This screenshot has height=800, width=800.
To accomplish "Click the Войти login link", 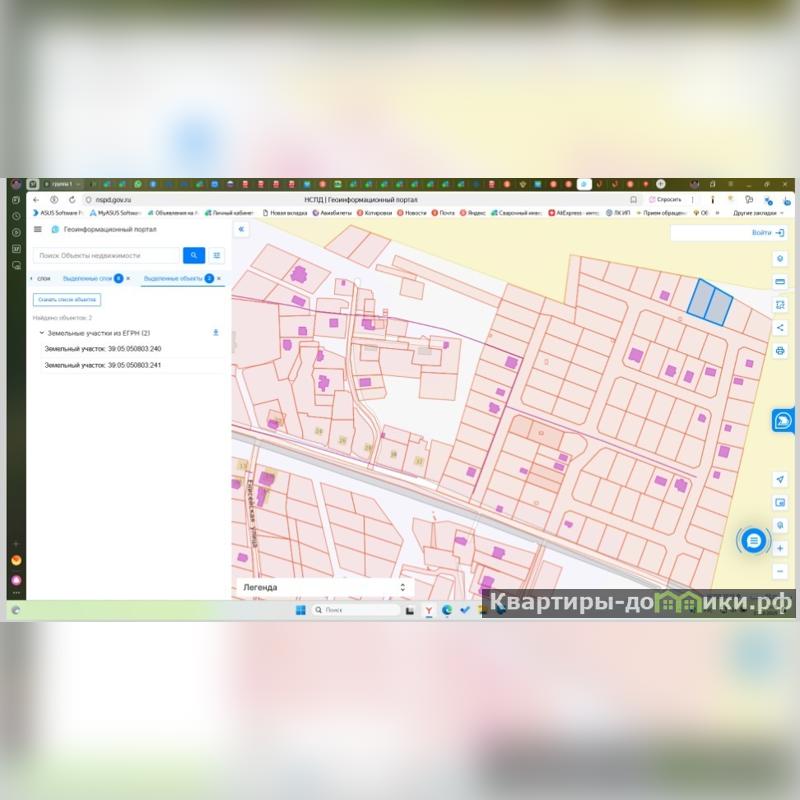I will [766, 233].
